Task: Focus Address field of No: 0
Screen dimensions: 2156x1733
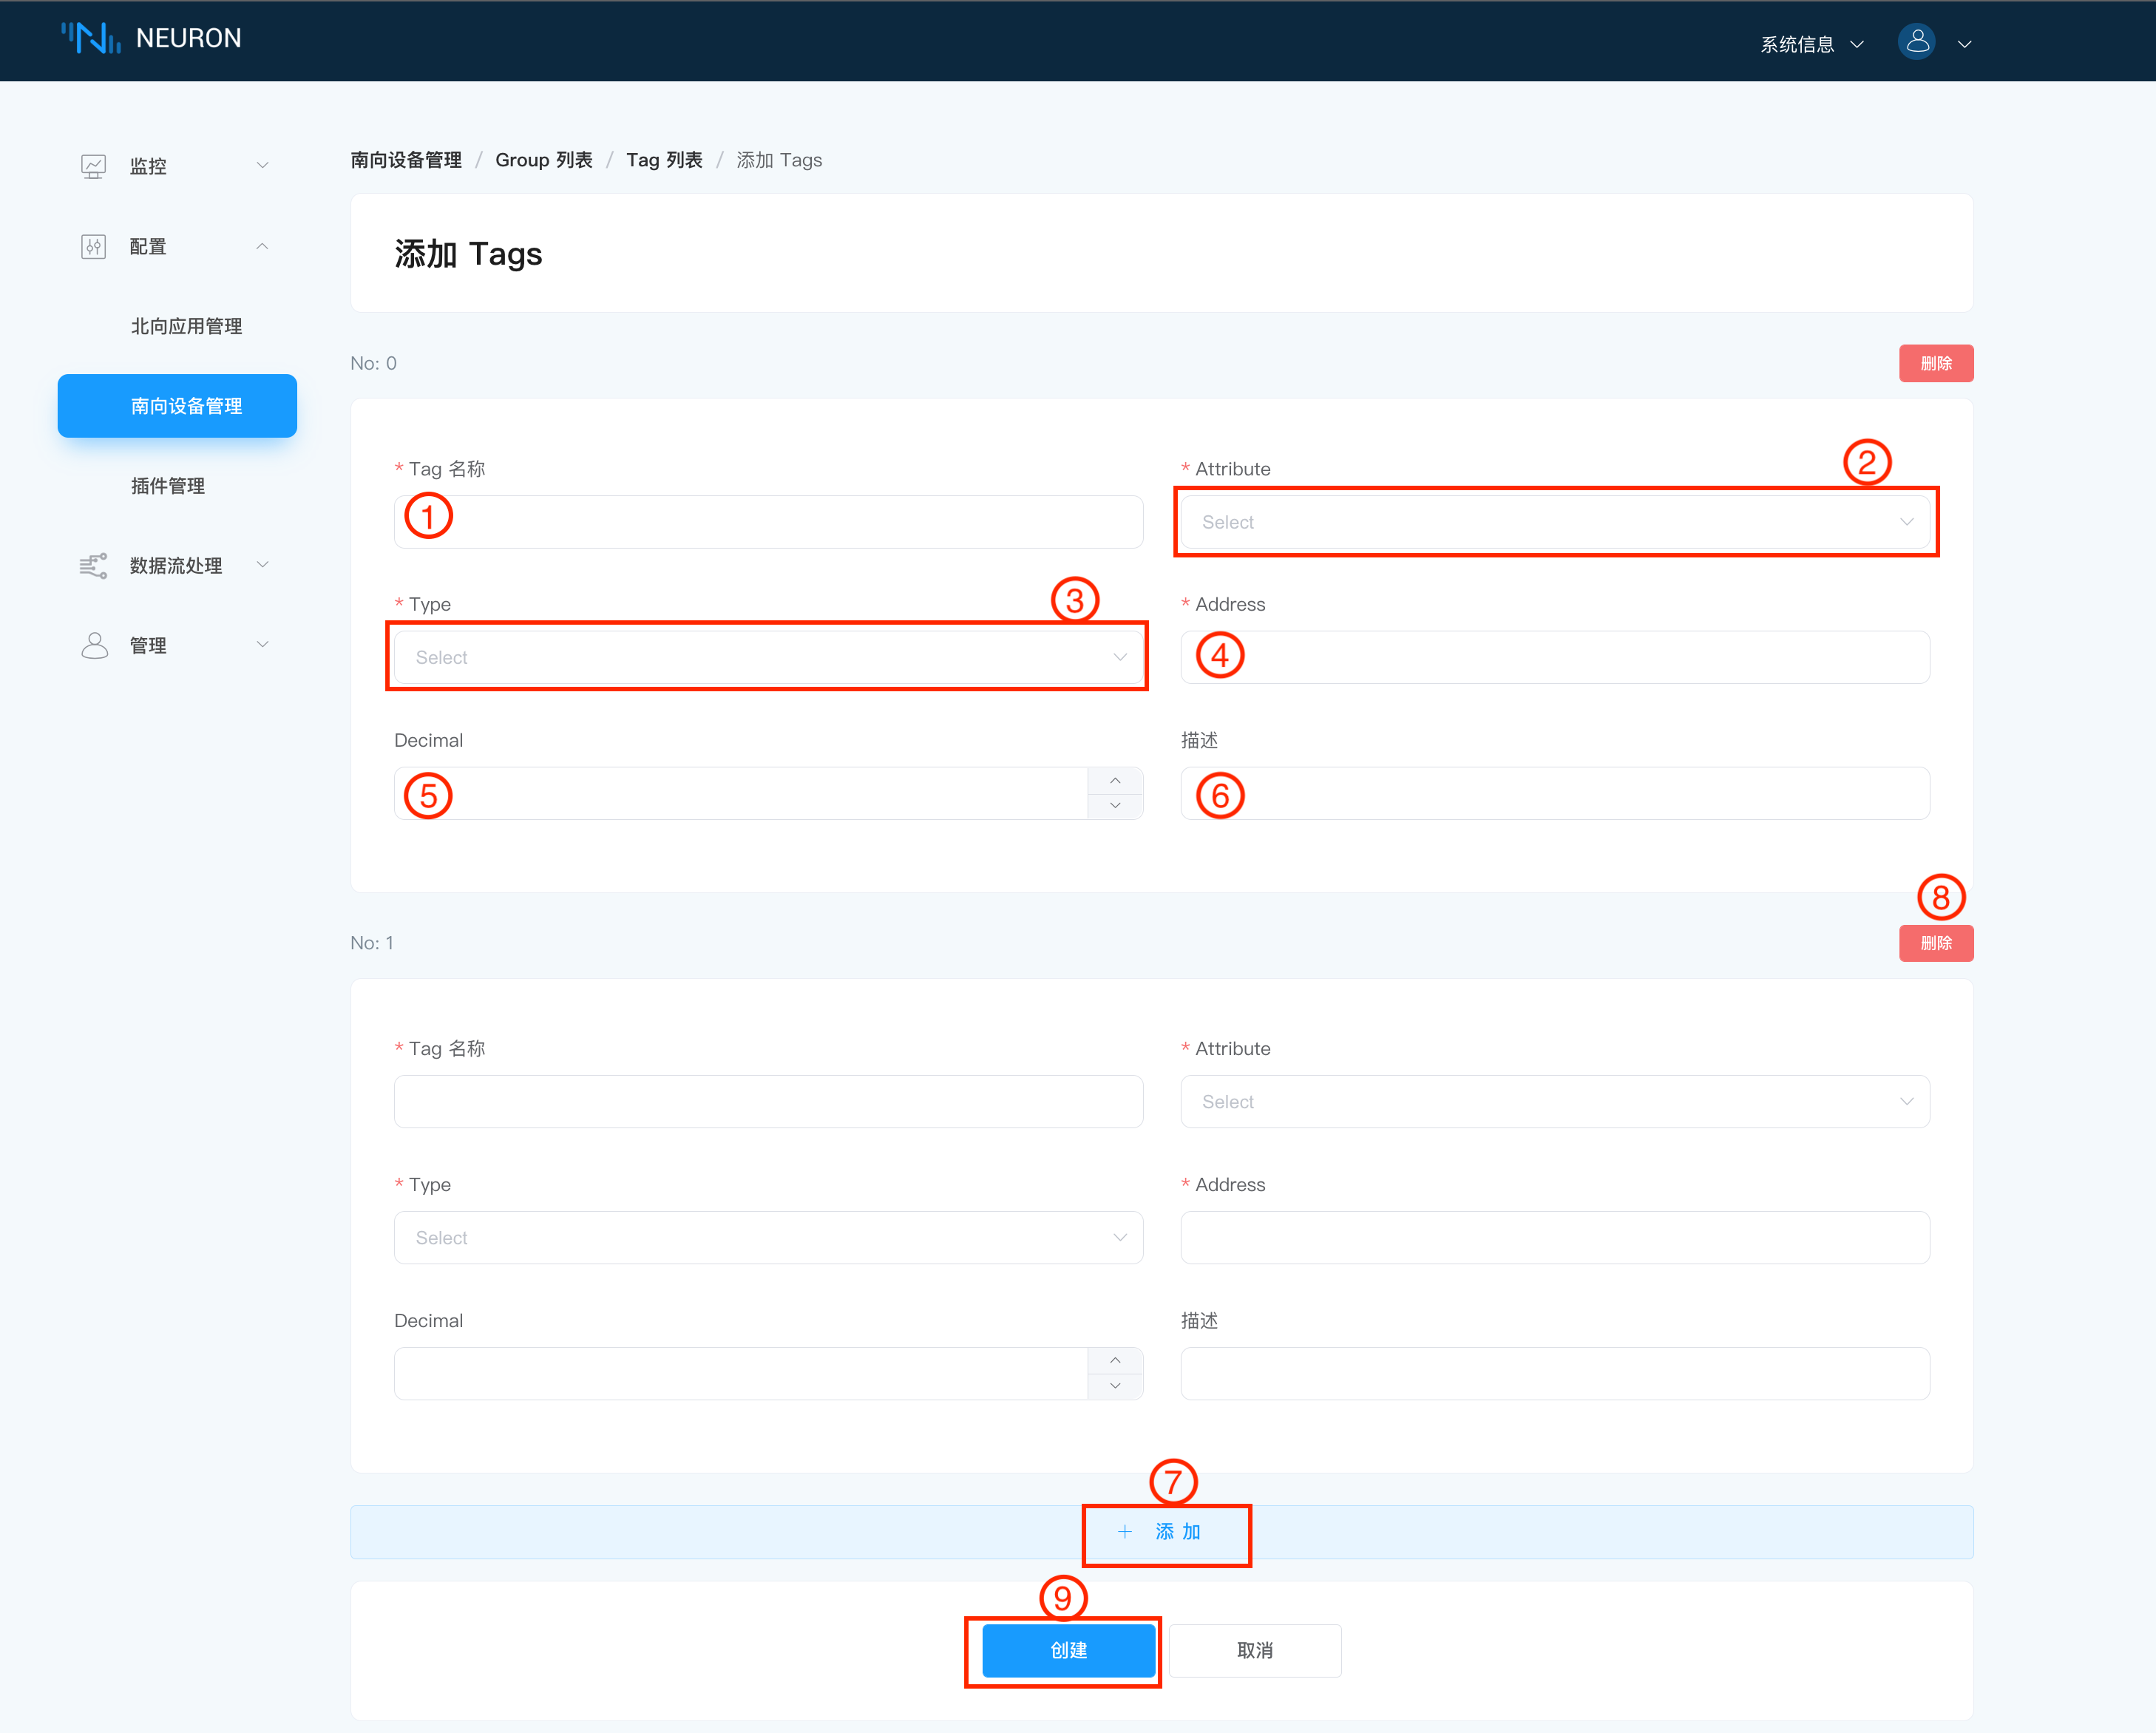Action: [1555, 657]
